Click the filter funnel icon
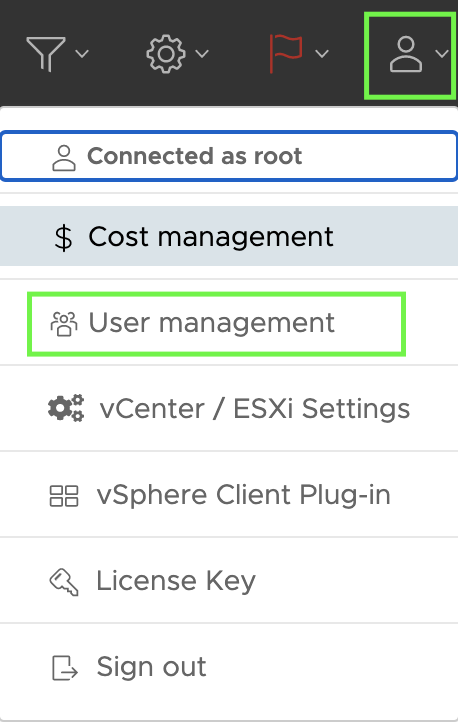 (46, 54)
